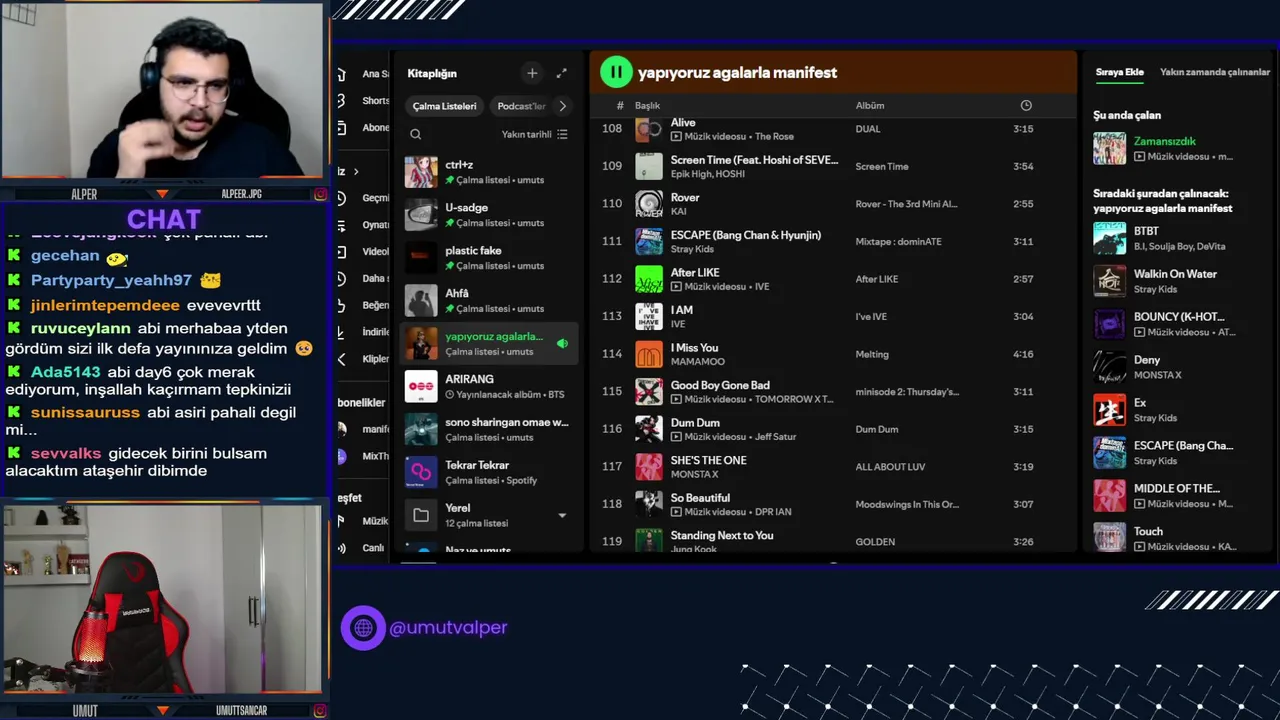1280x720 pixels.
Task: Sort by the Başlık column header
Action: tap(647, 105)
